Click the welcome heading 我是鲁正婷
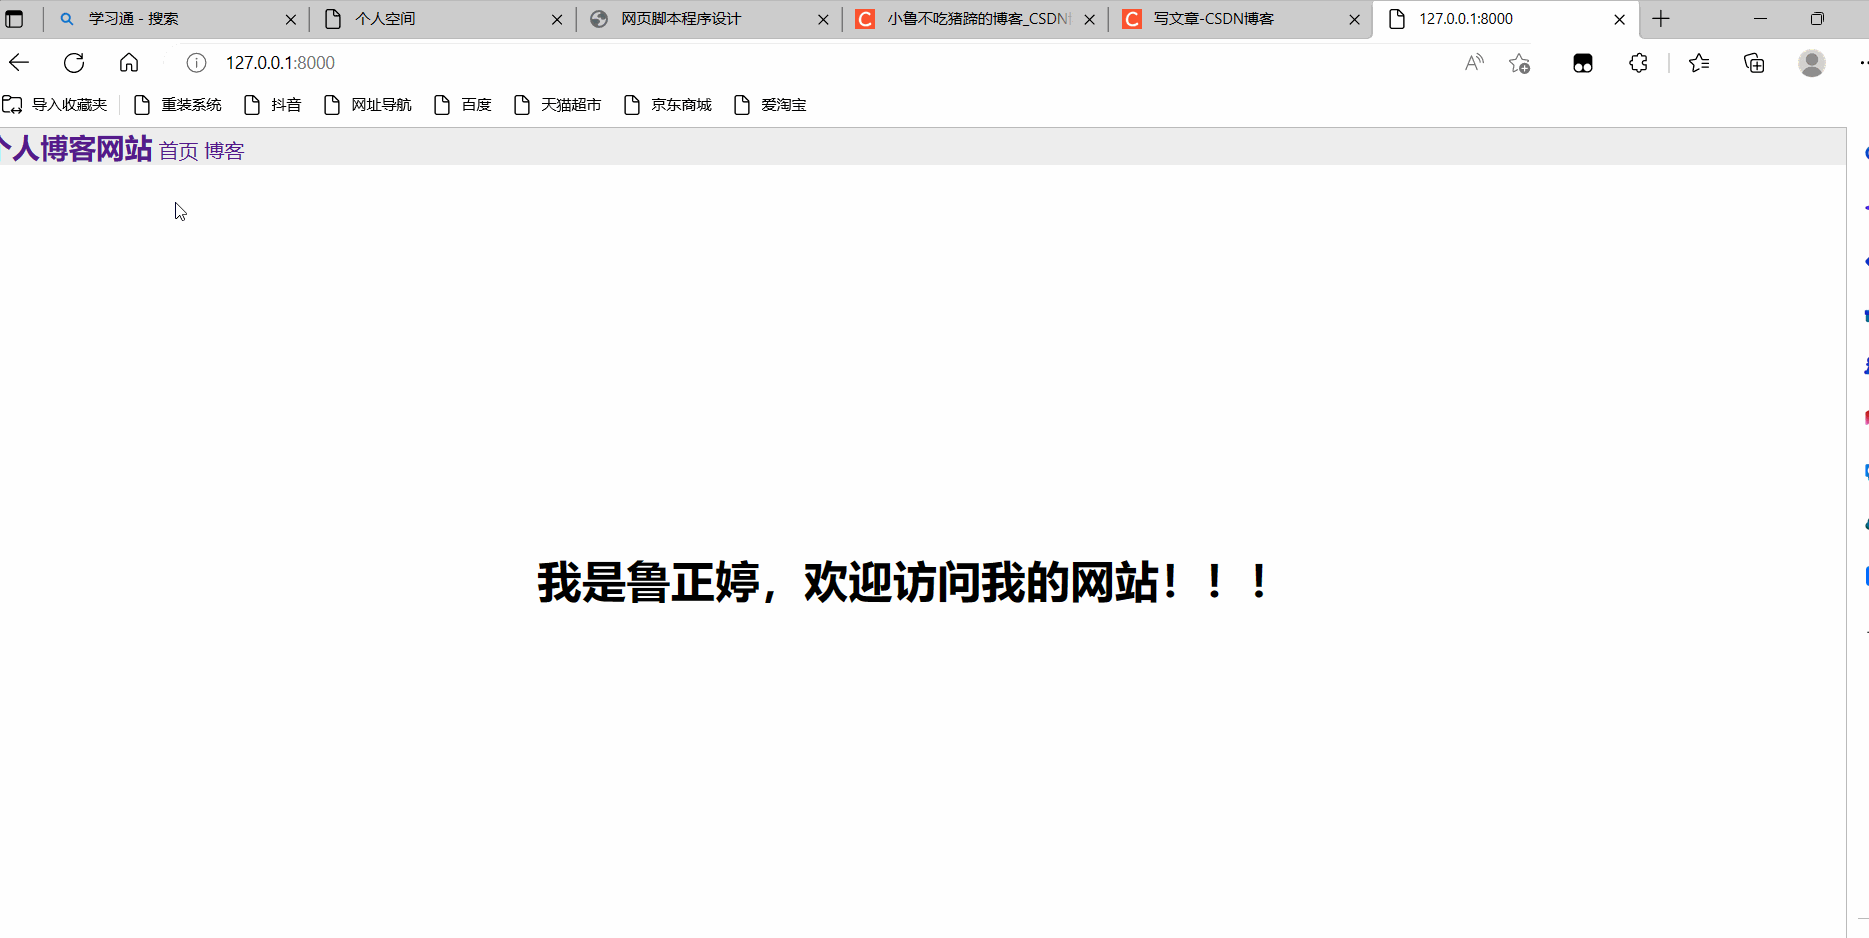The height and width of the screenshot is (938, 1869). [903, 582]
